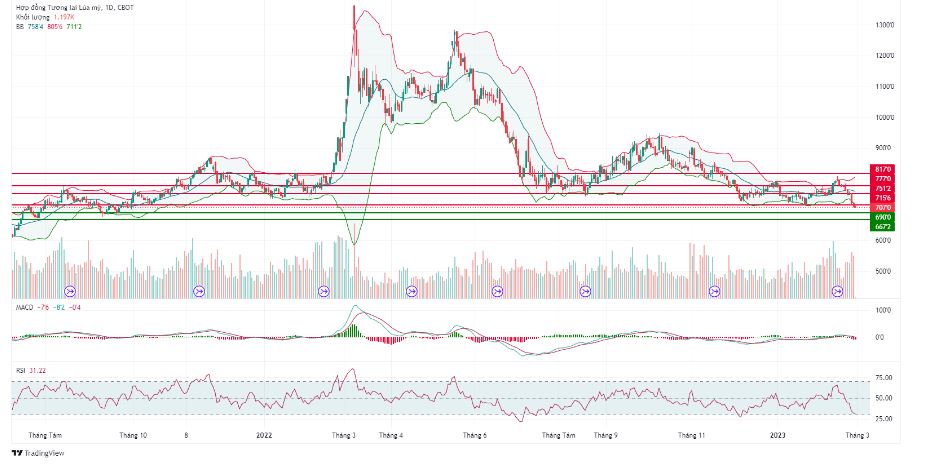The width and height of the screenshot is (925, 467).
Task: Select the green 6900 support level label
Action: [883, 217]
